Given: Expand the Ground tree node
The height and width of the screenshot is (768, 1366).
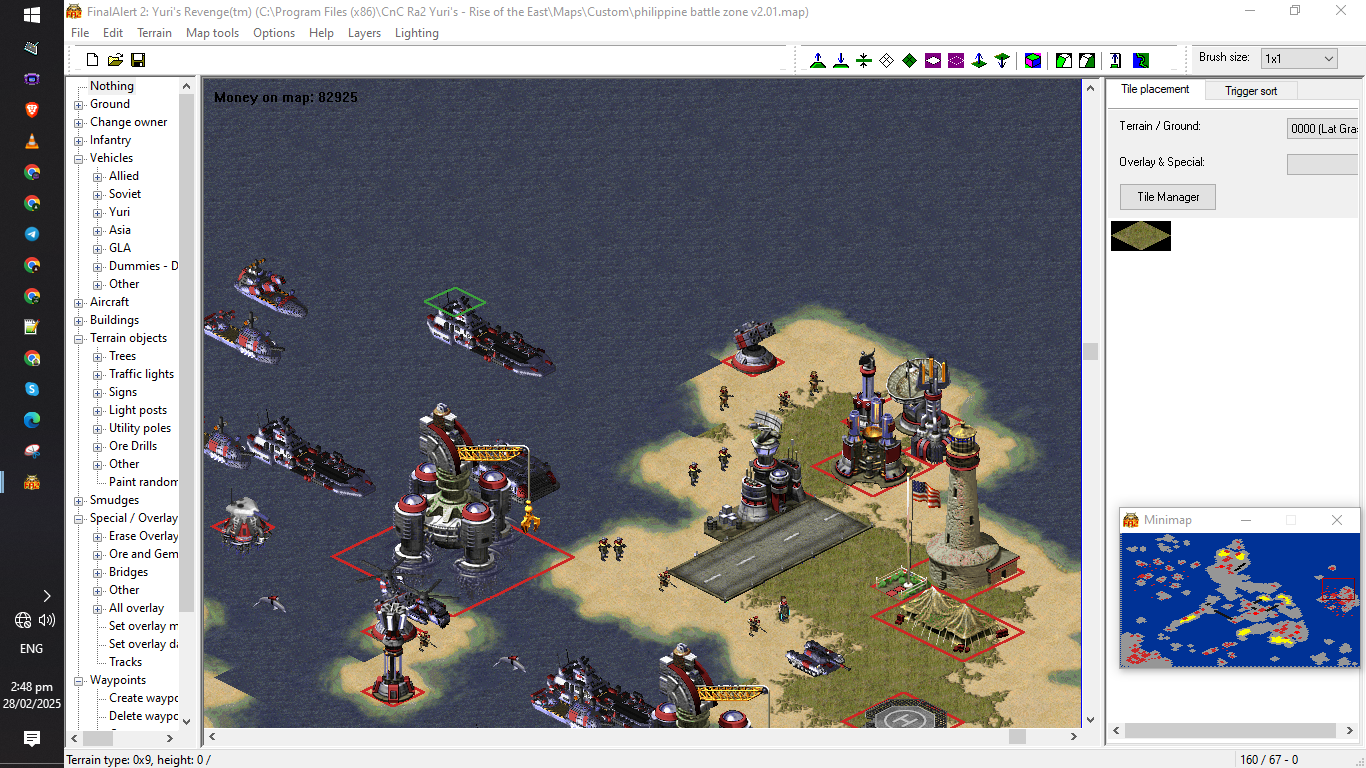Looking at the screenshot, I should pyautogui.click(x=79, y=104).
